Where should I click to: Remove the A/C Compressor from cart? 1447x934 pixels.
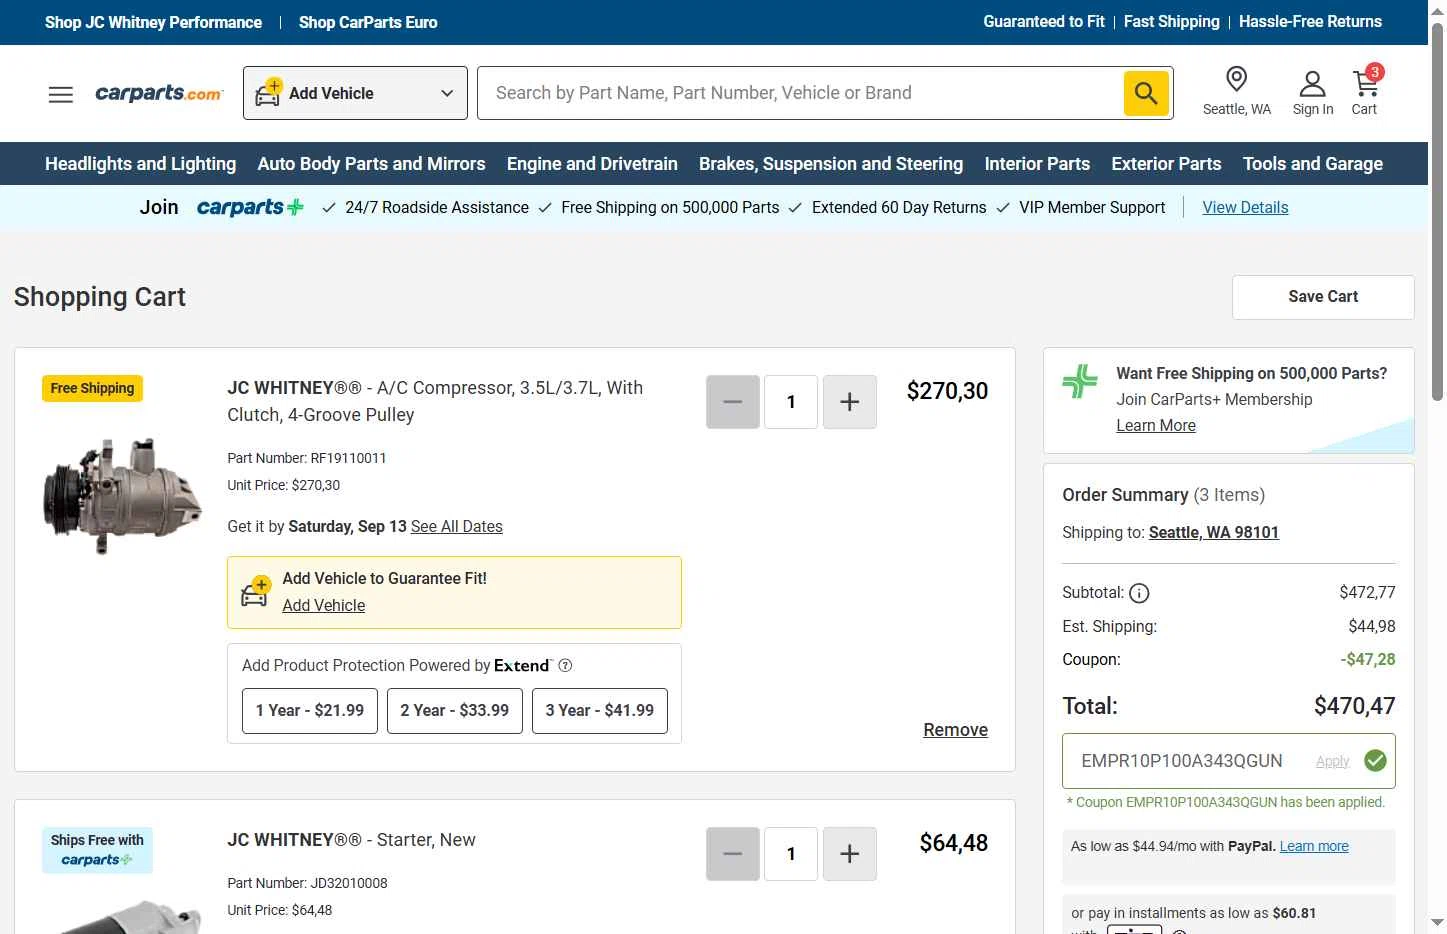tap(955, 730)
